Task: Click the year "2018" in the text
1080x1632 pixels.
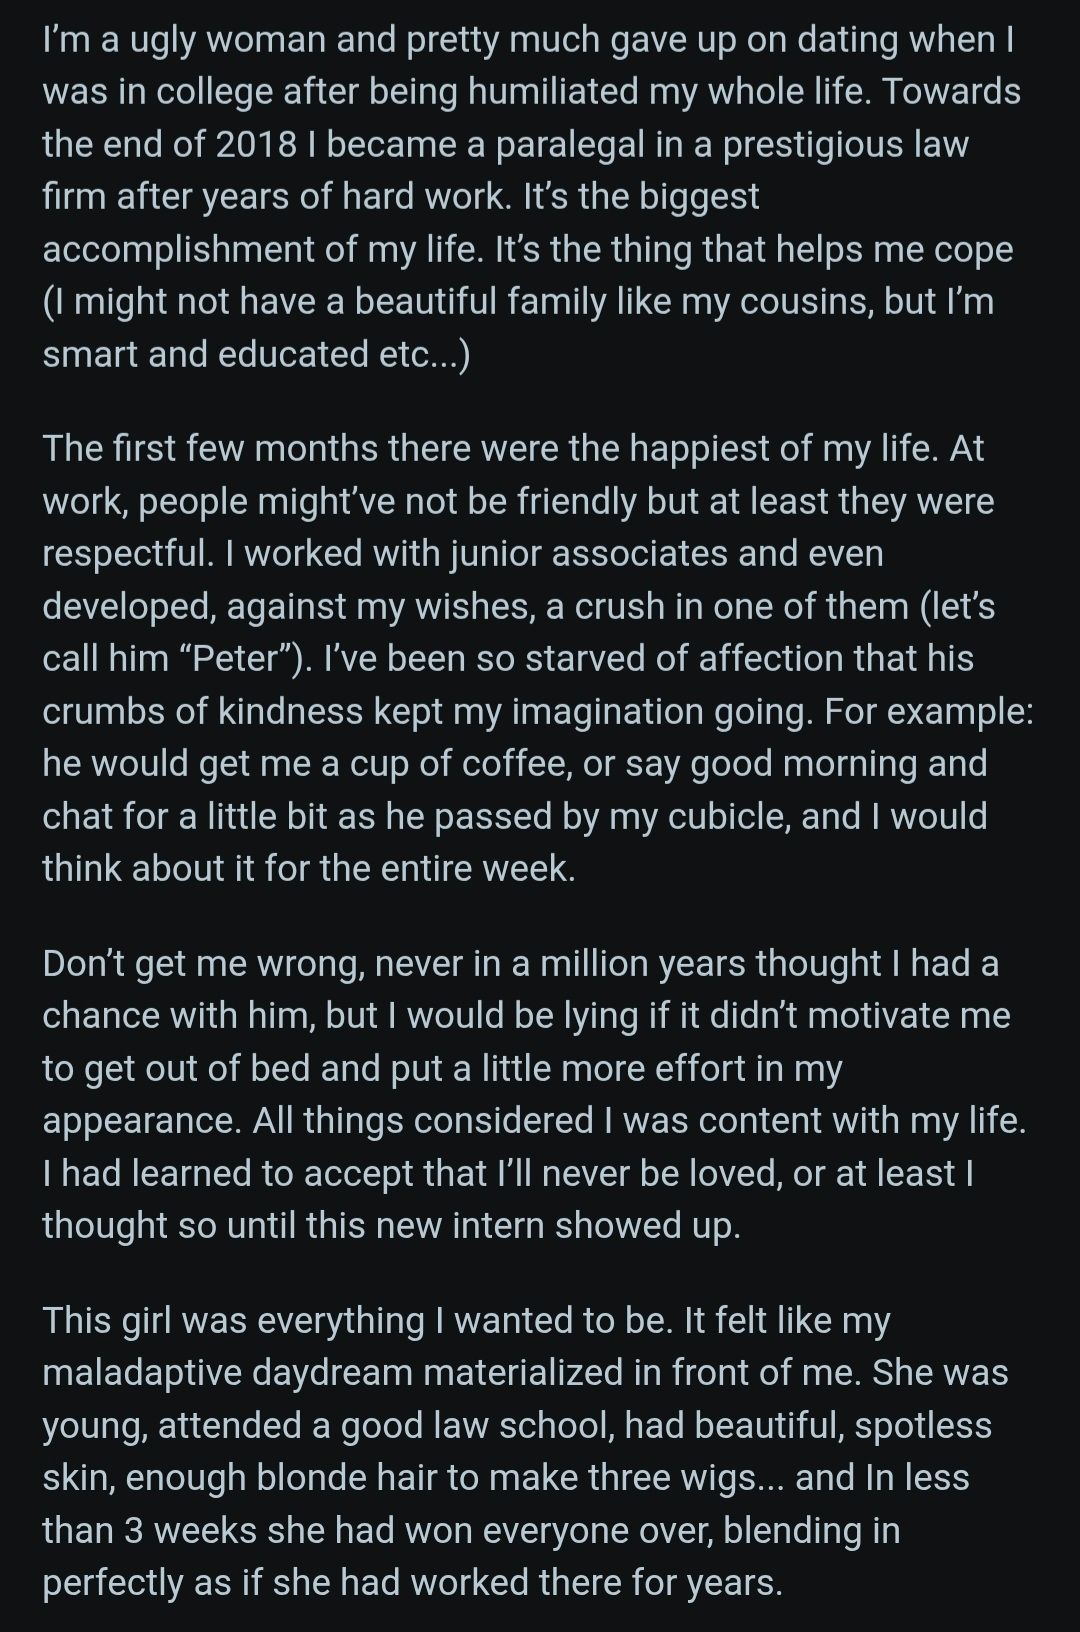Action: (257, 144)
